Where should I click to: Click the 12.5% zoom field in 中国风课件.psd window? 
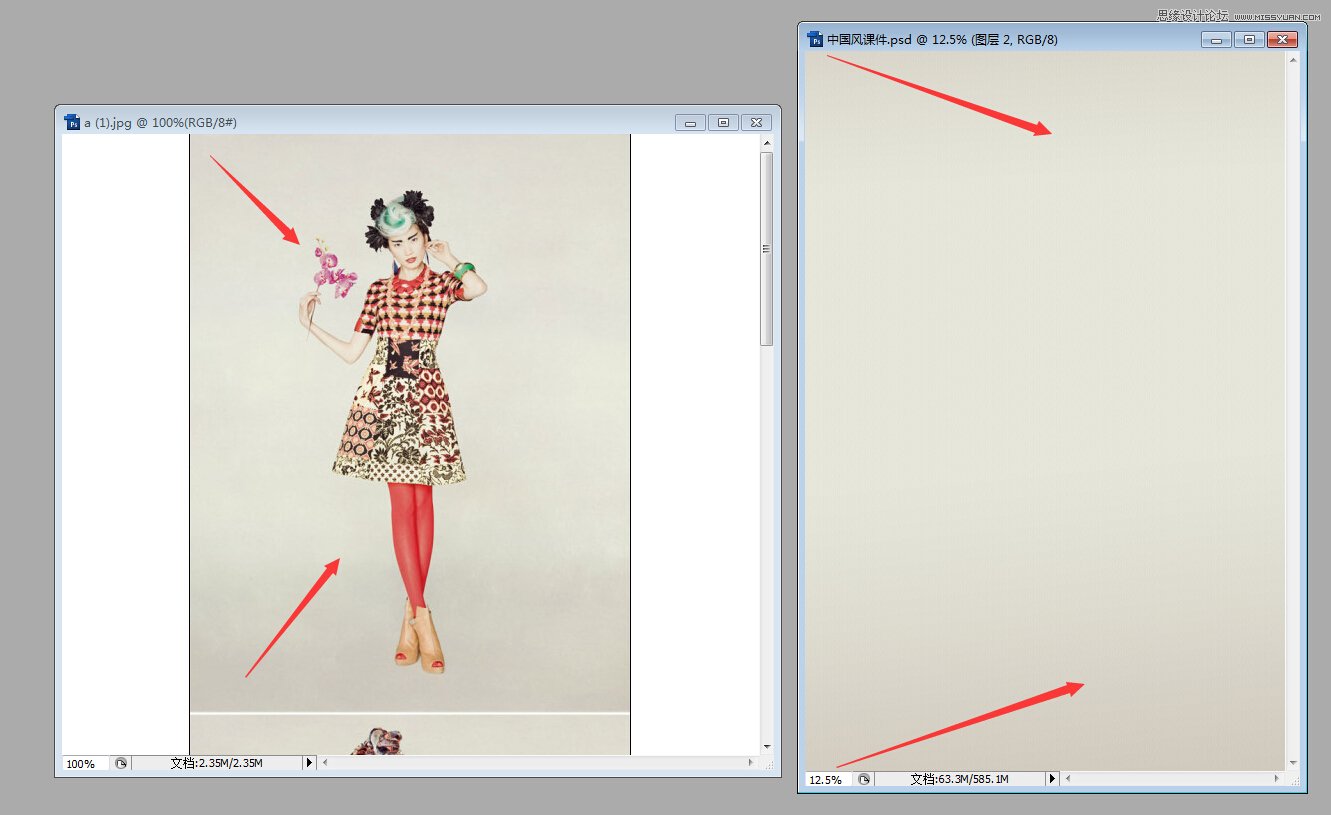pyautogui.click(x=829, y=779)
